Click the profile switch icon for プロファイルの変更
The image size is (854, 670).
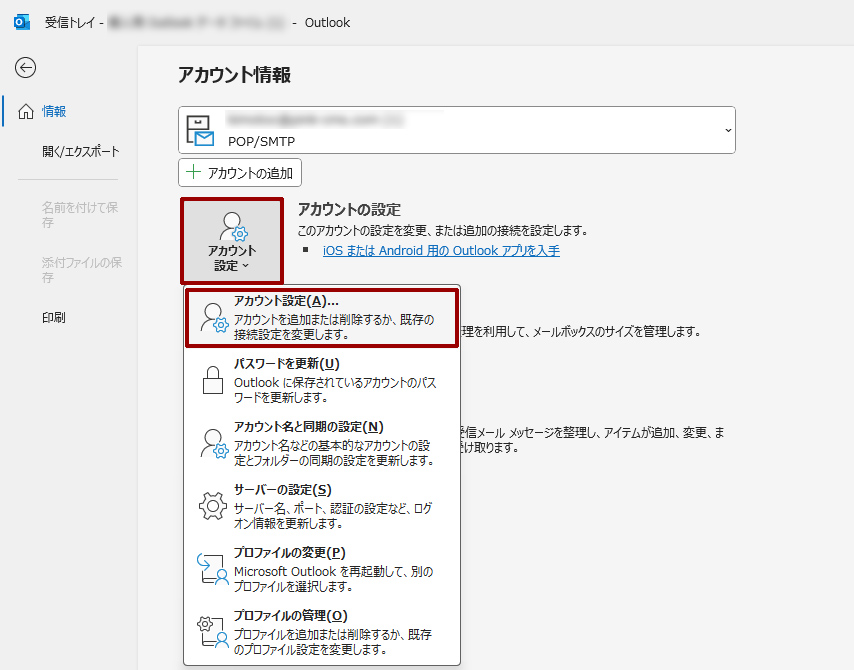pyautogui.click(x=214, y=569)
